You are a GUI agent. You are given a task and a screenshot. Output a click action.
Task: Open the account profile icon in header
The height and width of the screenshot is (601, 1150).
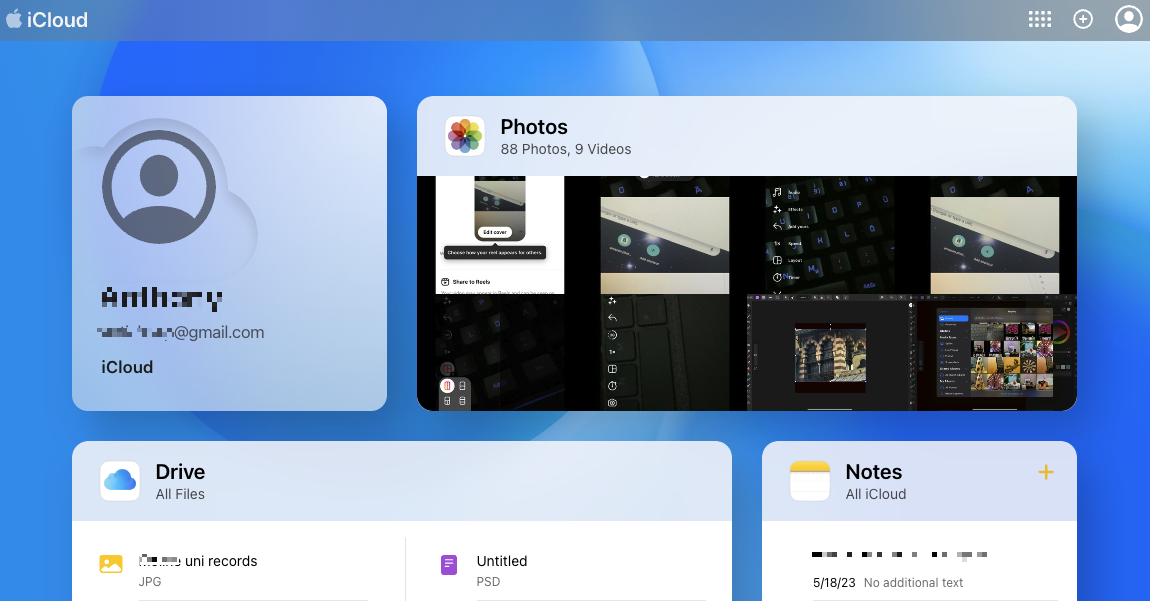(x=1128, y=19)
